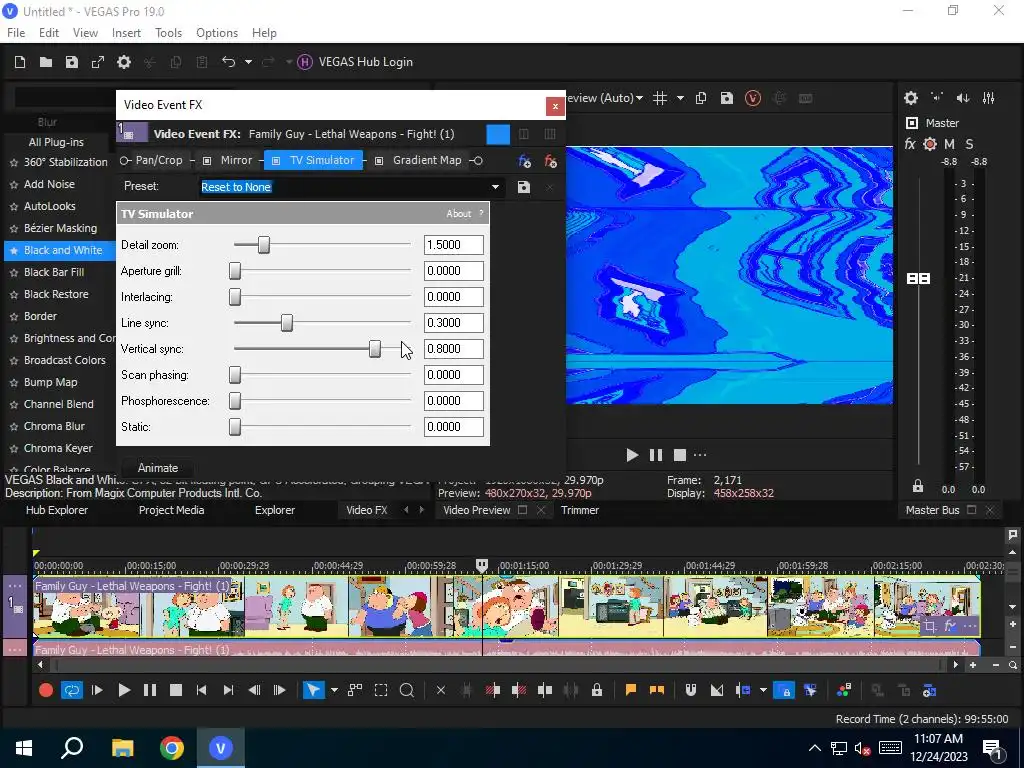The height and width of the screenshot is (768, 1024).
Task: Click the Event FX icon on the clip
Action: (x=950, y=627)
